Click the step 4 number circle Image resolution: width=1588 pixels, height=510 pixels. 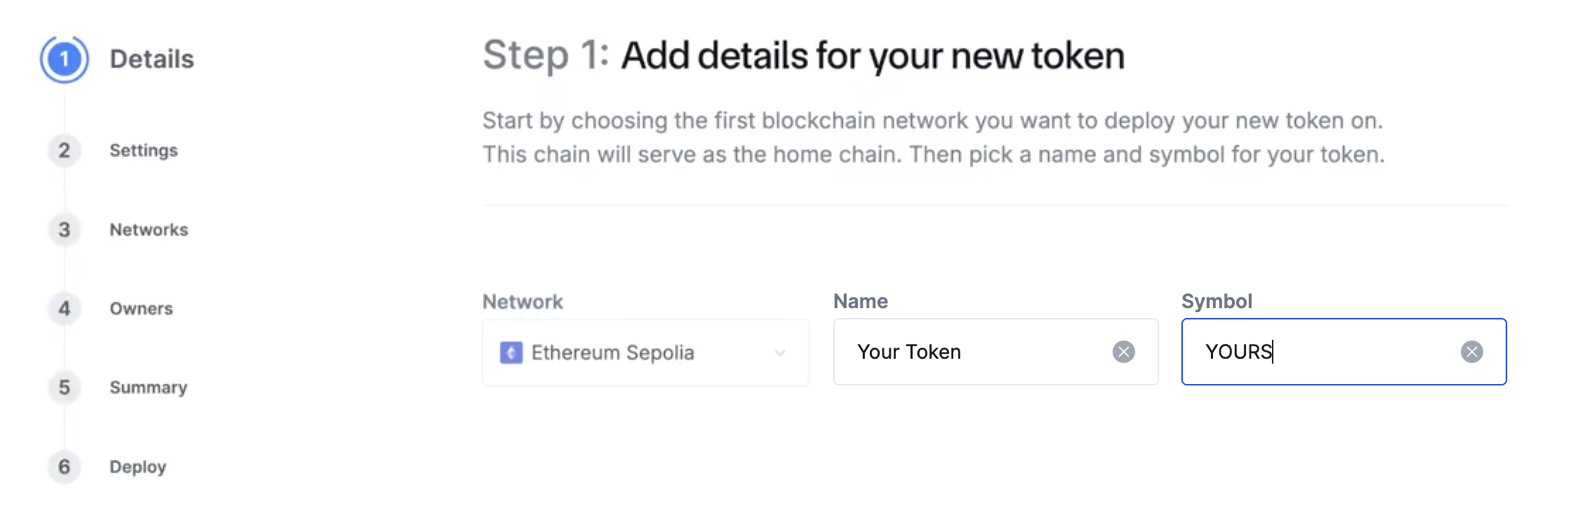coord(64,308)
